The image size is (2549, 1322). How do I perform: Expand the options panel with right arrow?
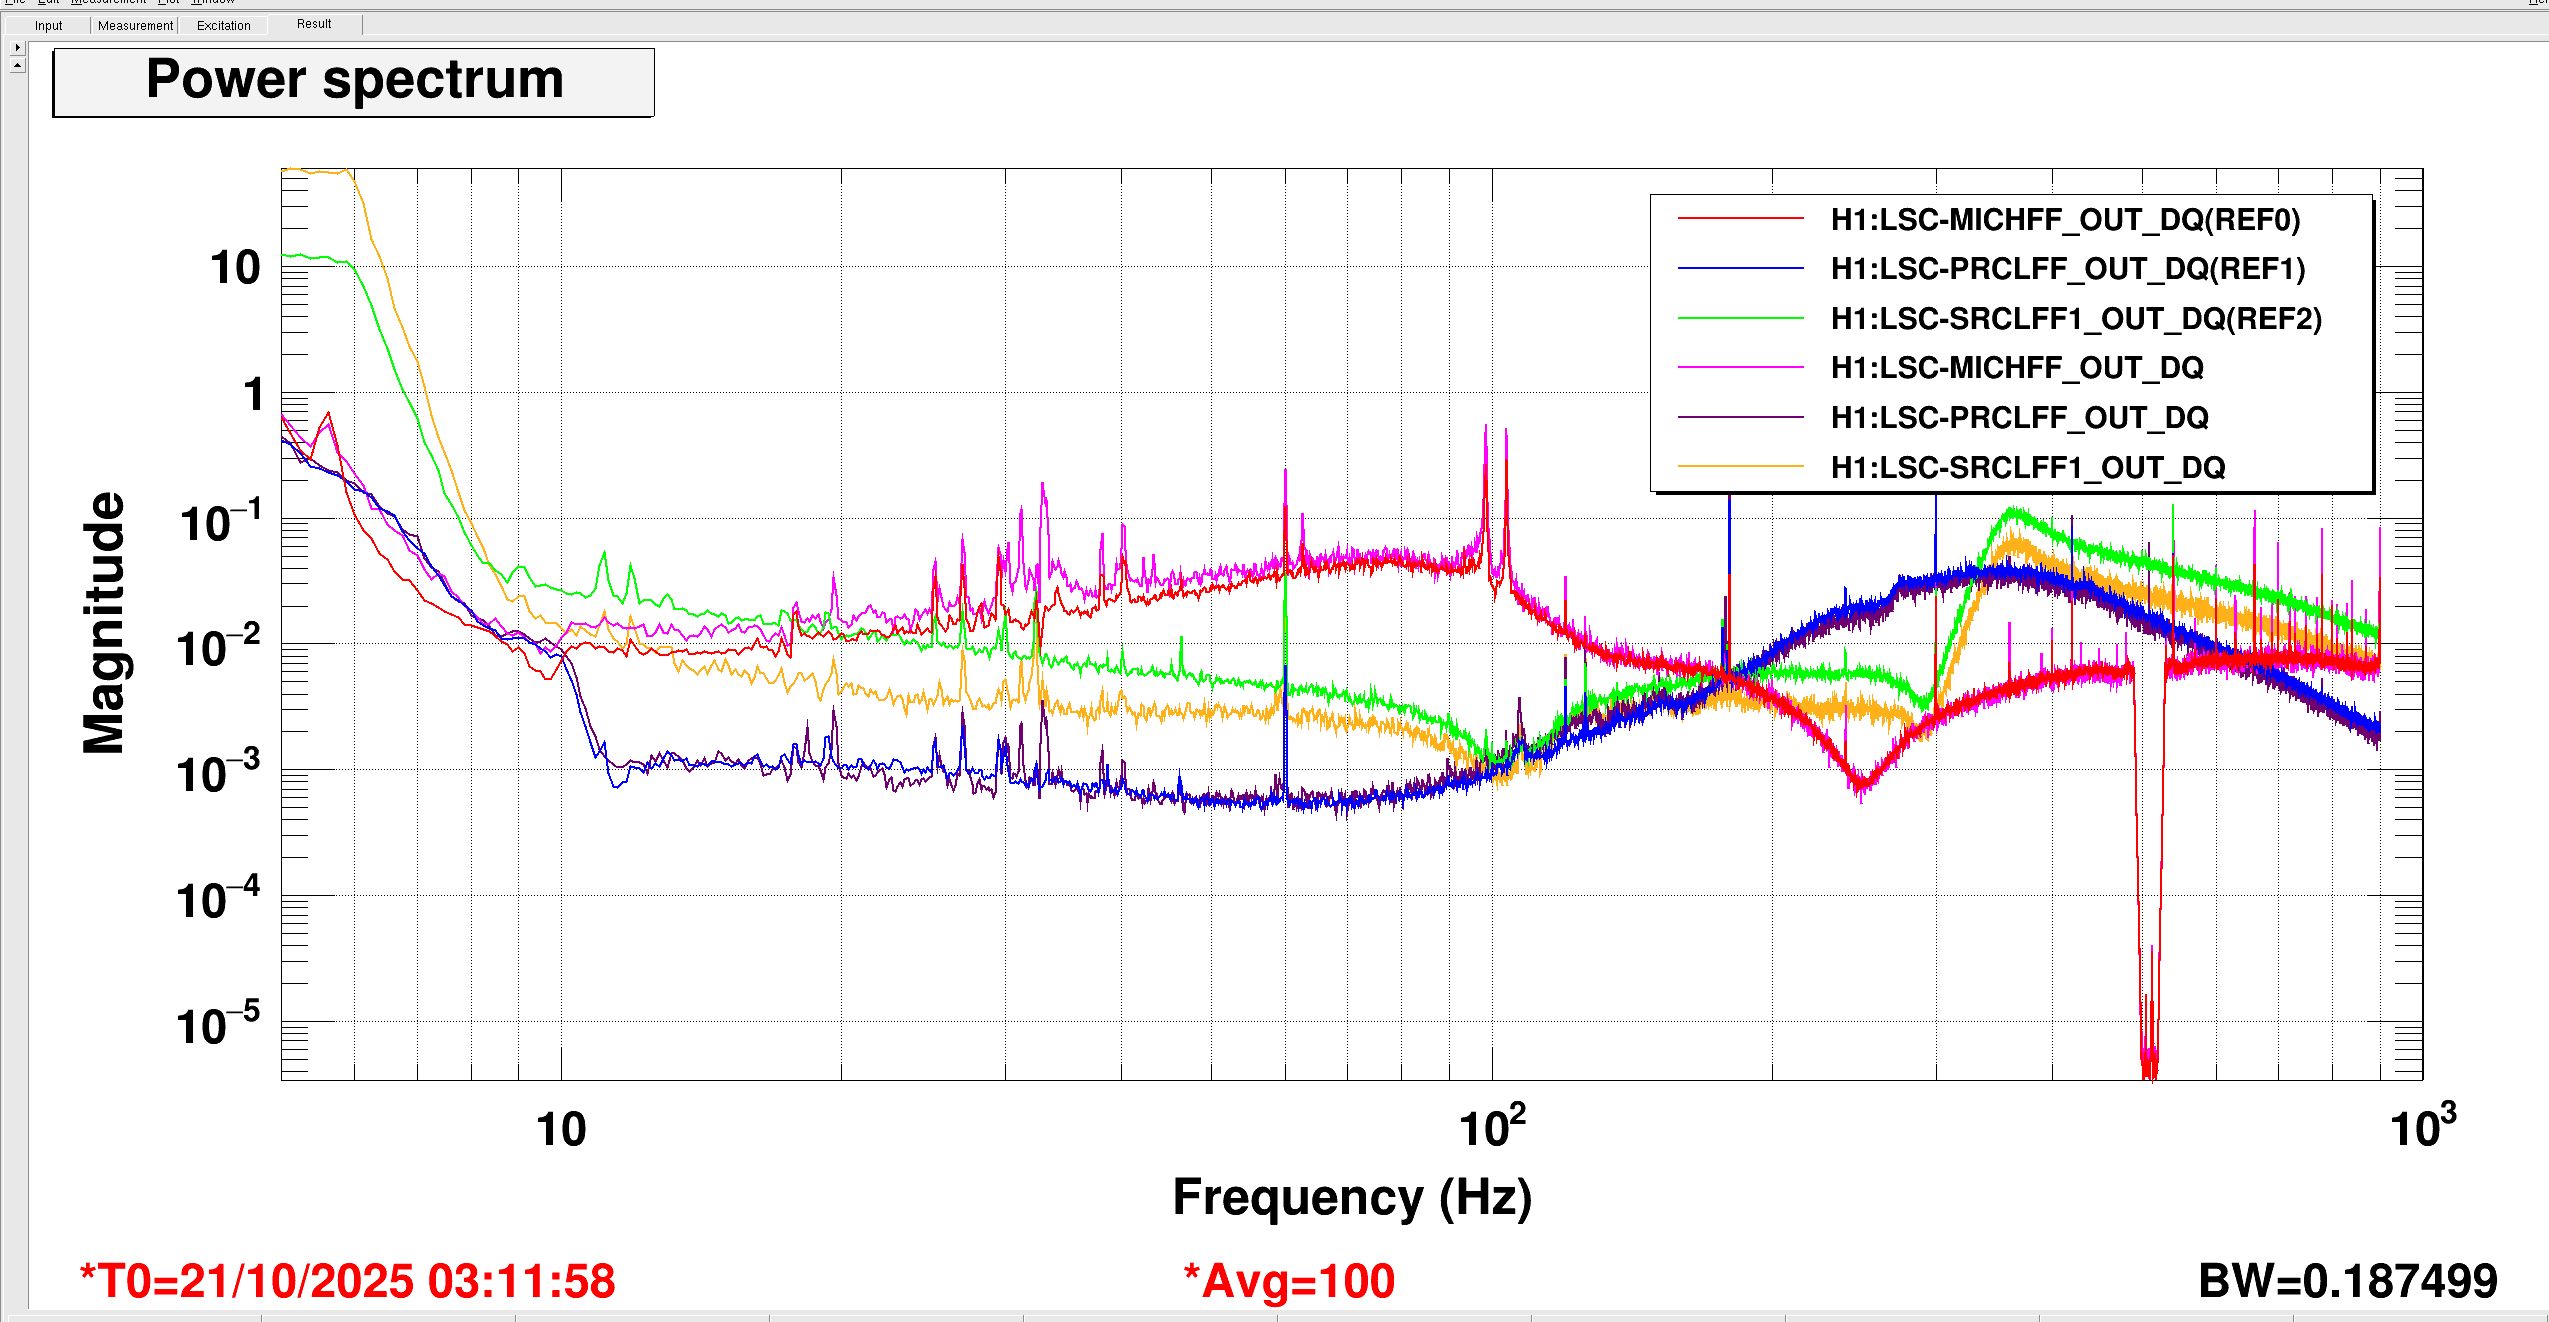(17, 47)
